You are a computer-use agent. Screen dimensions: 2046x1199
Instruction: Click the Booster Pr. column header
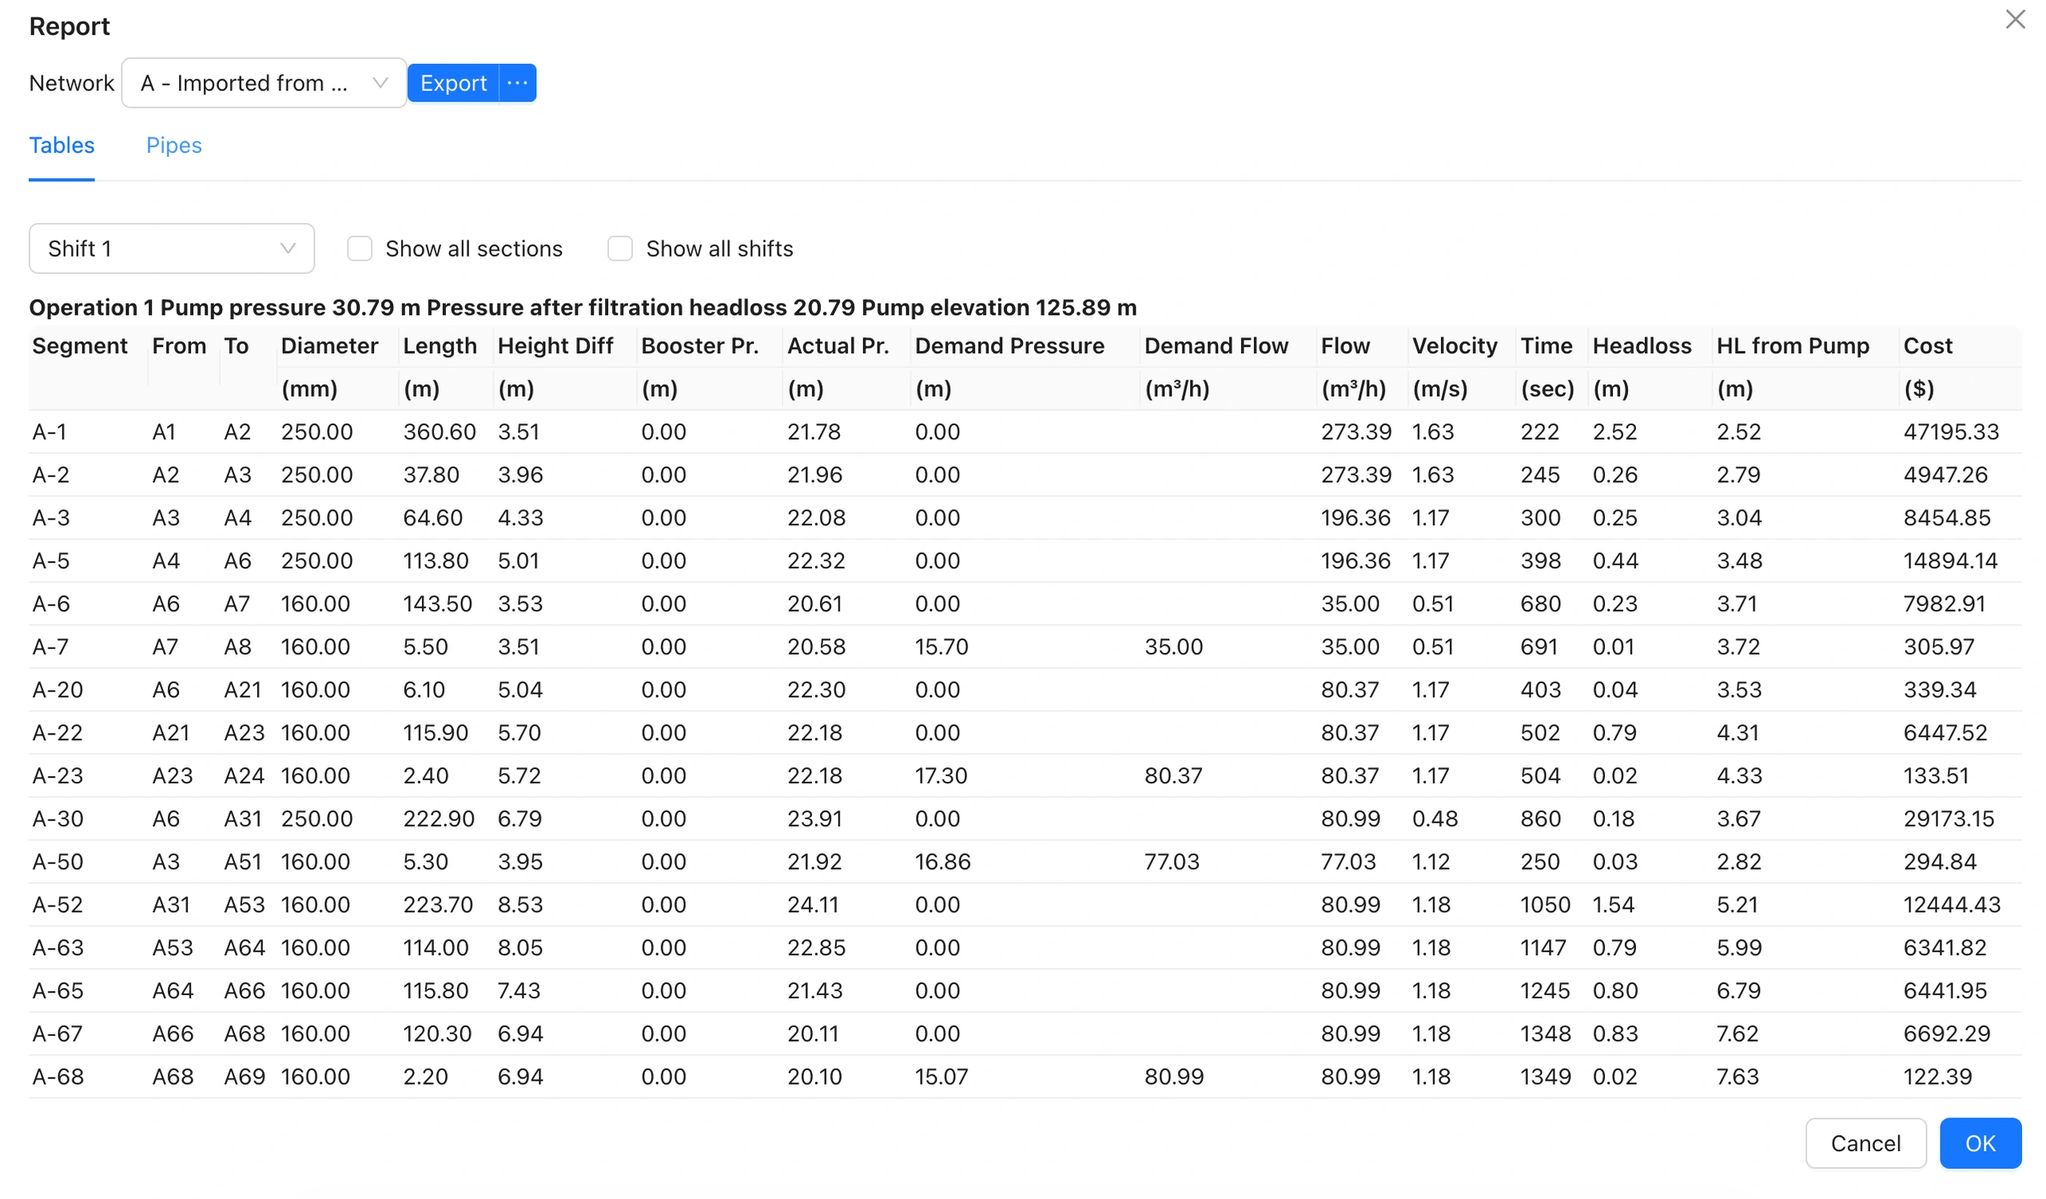click(x=700, y=346)
